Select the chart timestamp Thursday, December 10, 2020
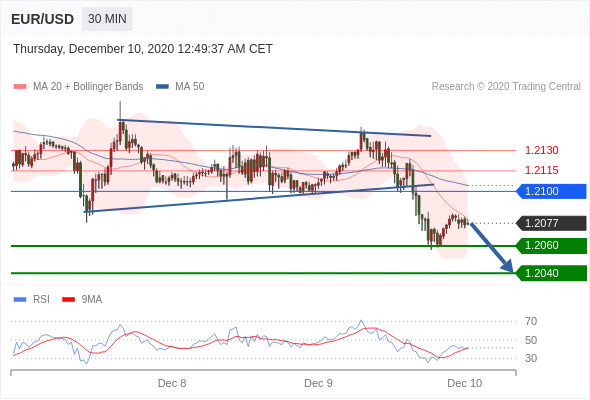Image resolution: width=590 pixels, height=400 pixels. point(143,49)
